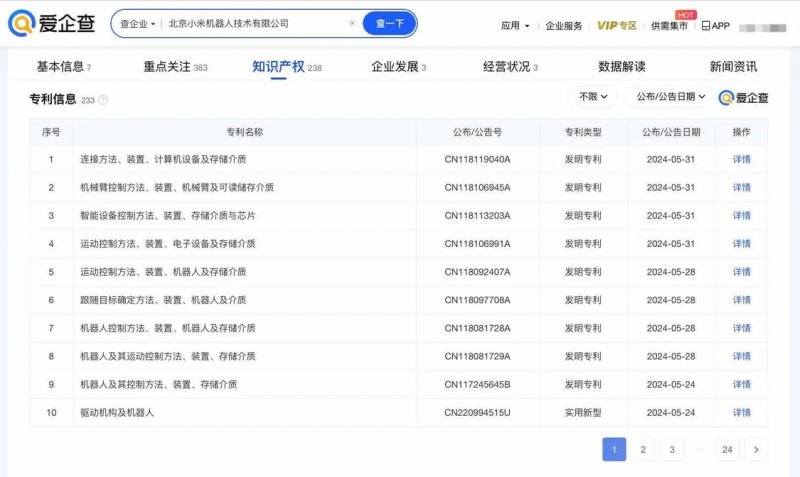Open the 公布/公告日期 sort dropdown
Viewport: 800px width, 477px height.
(x=670, y=96)
